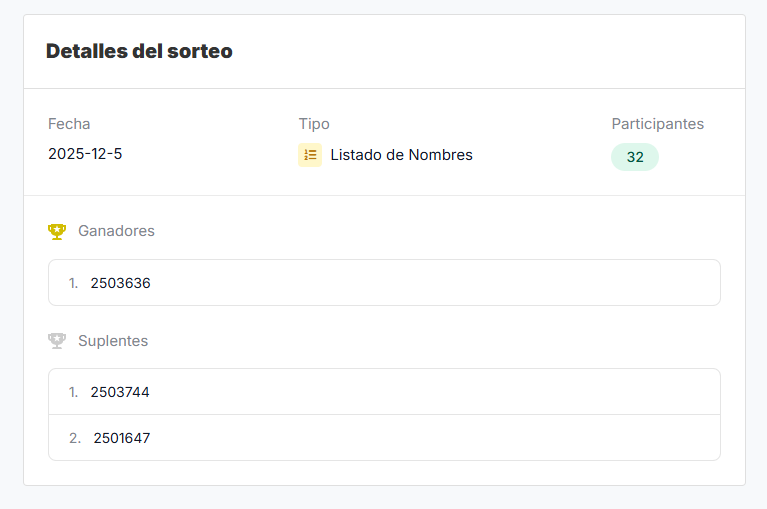Click the date value 2025-12-5

(85, 154)
